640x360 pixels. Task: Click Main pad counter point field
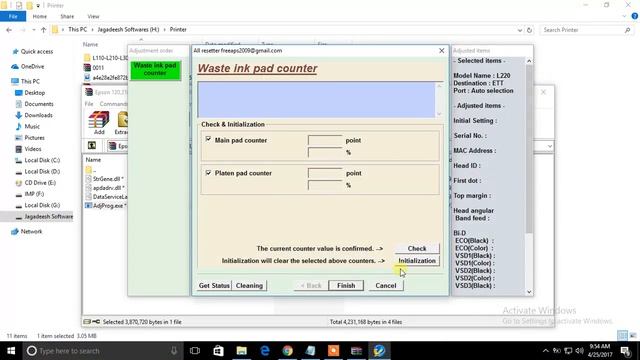click(325, 140)
